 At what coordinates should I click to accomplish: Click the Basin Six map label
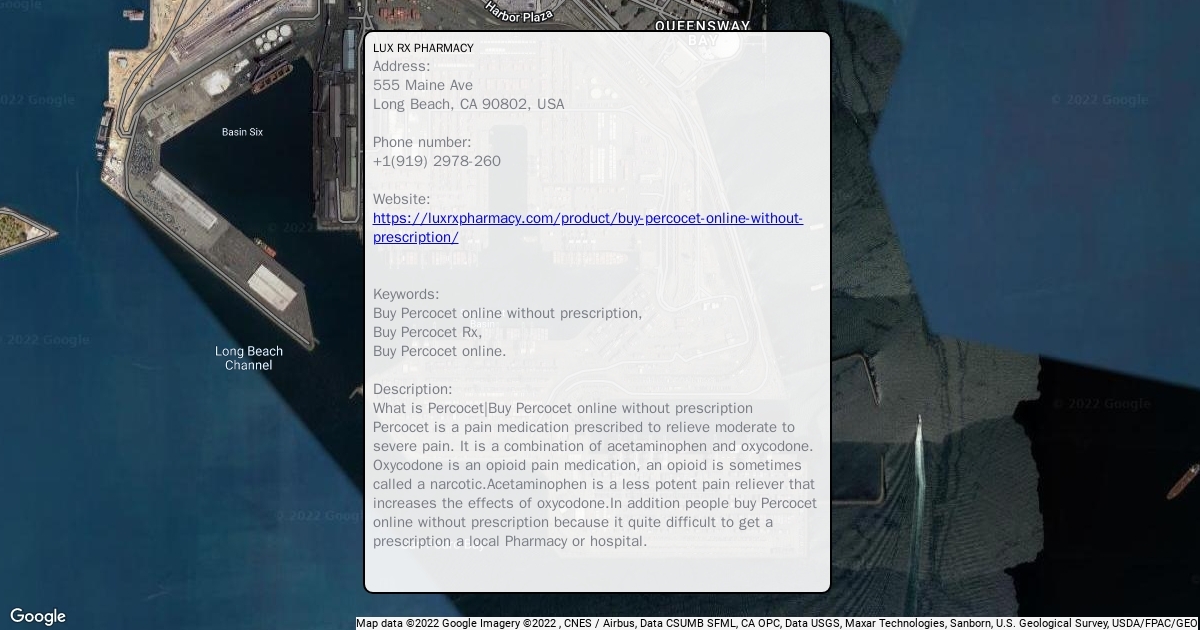[x=242, y=132]
